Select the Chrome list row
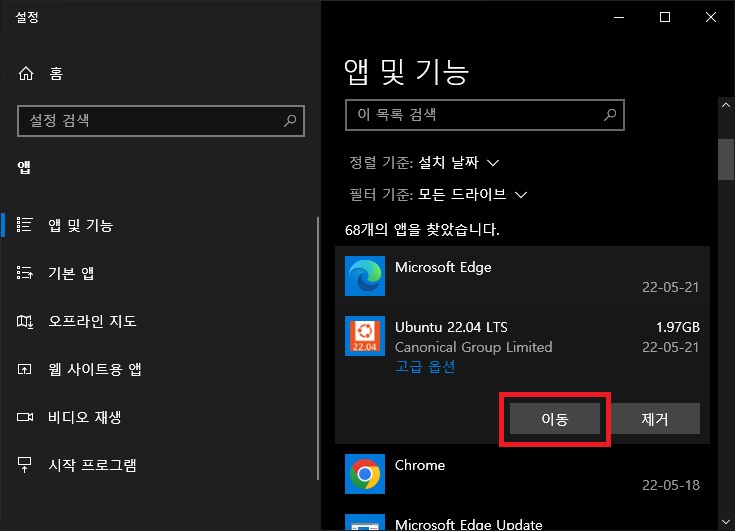Viewport: 735px width, 531px height. pos(522,474)
